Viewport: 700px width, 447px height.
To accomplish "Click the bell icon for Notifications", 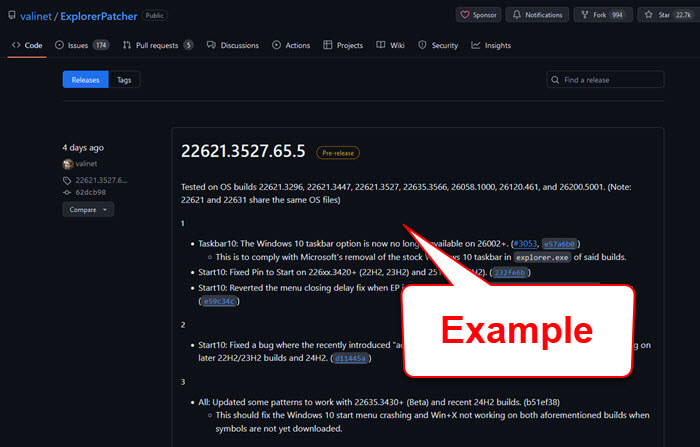I will (517, 15).
